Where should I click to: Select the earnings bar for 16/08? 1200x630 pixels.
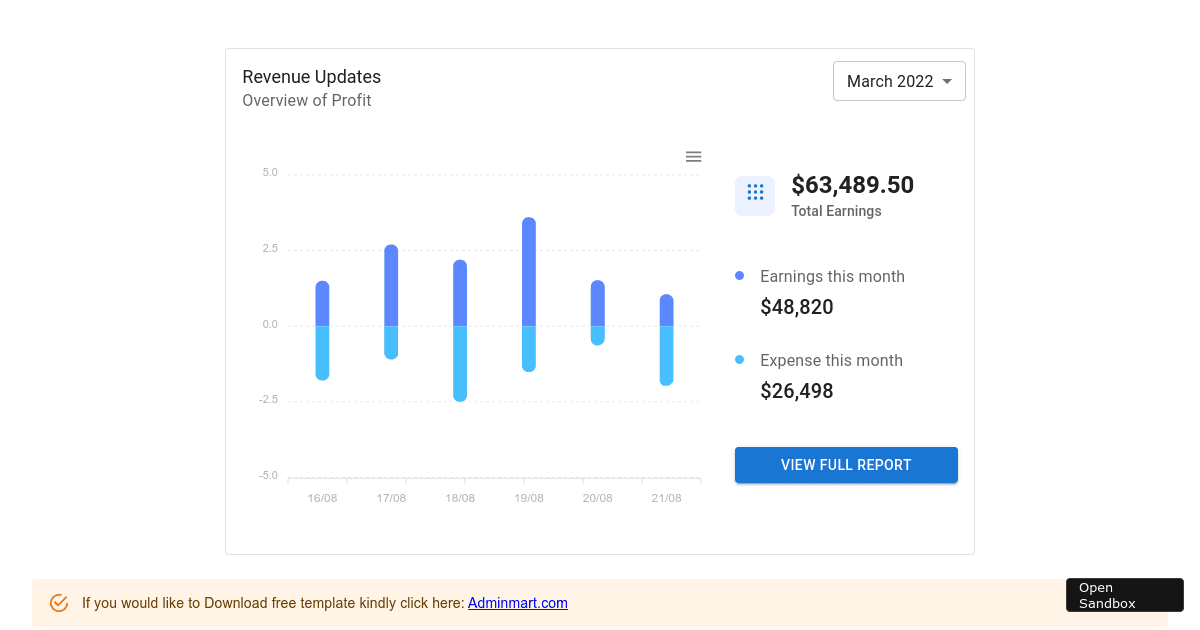[x=322, y=303]
